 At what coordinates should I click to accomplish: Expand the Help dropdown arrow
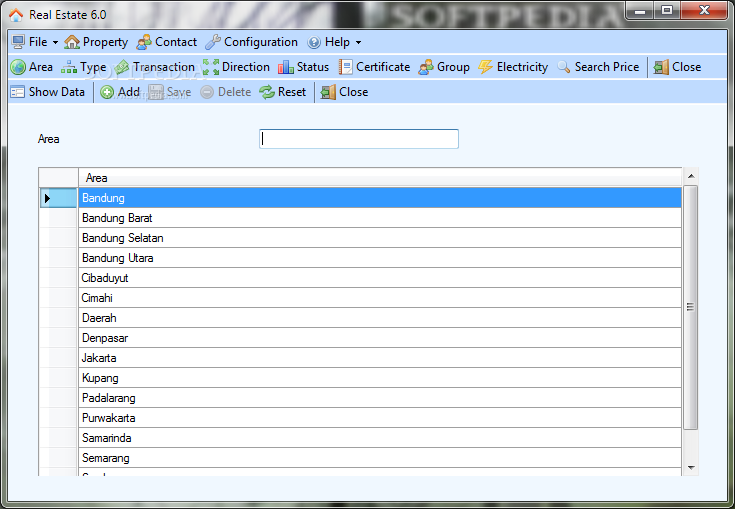click(x=359, y=43)
